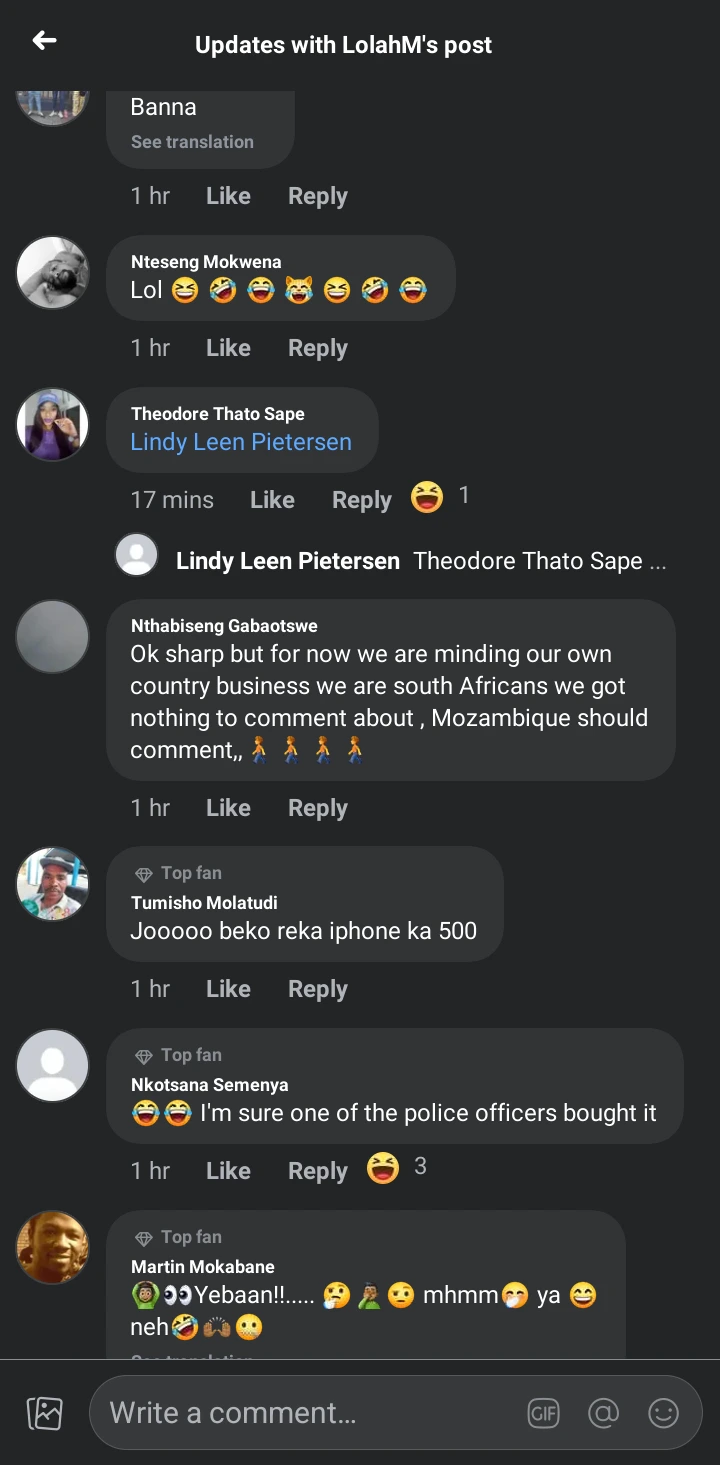This screenshot has width=720, height=1465.
Task: Like Nthabiseng Gabaotswe's comment
Action: coord(228,808)
